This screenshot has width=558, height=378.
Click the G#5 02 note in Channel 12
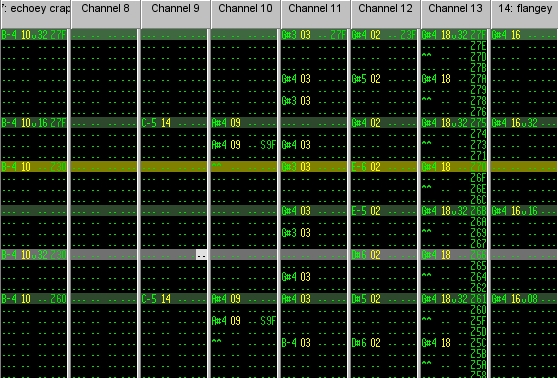click(366, 79)
